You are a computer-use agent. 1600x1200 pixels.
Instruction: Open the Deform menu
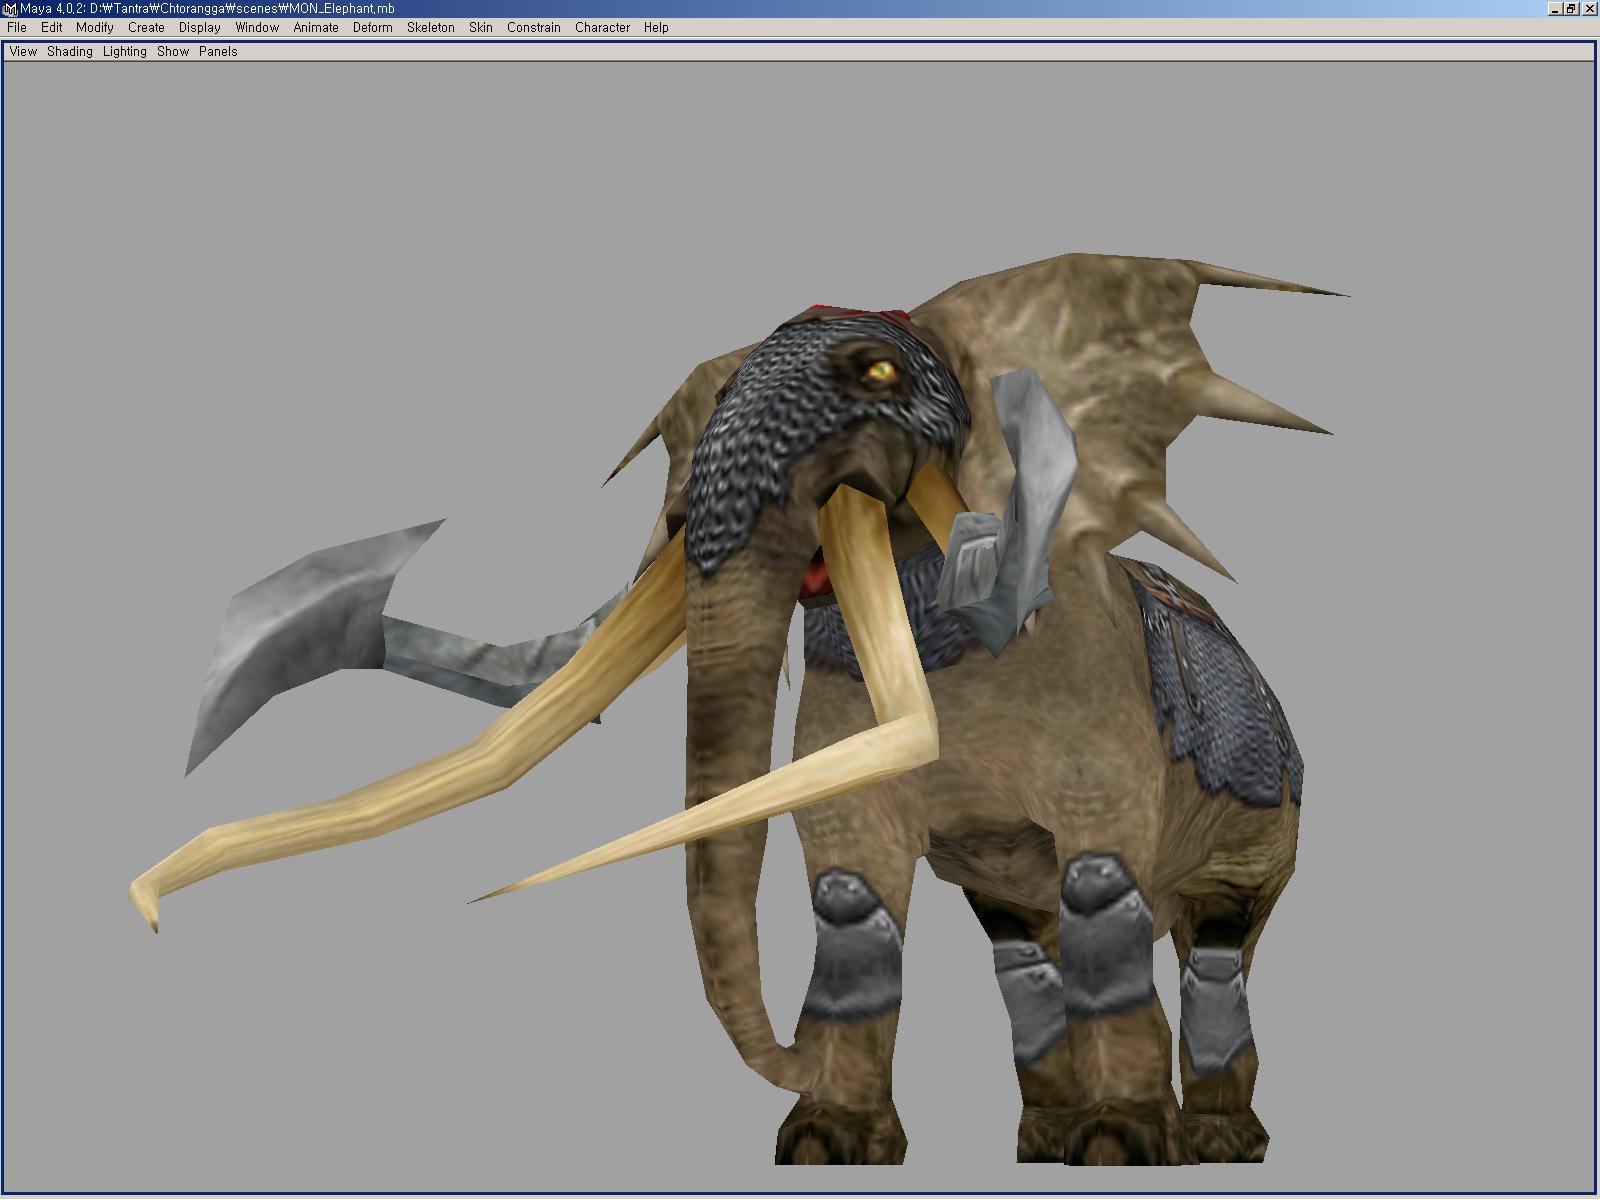click(372, 27)
